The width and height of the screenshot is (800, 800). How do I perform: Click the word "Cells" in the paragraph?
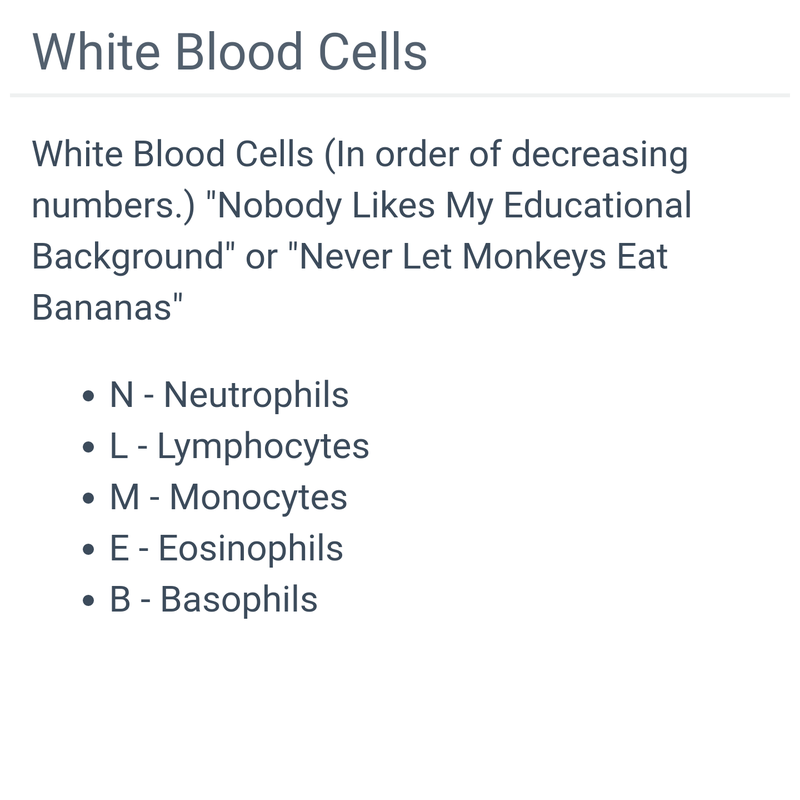tap(260, 155)
